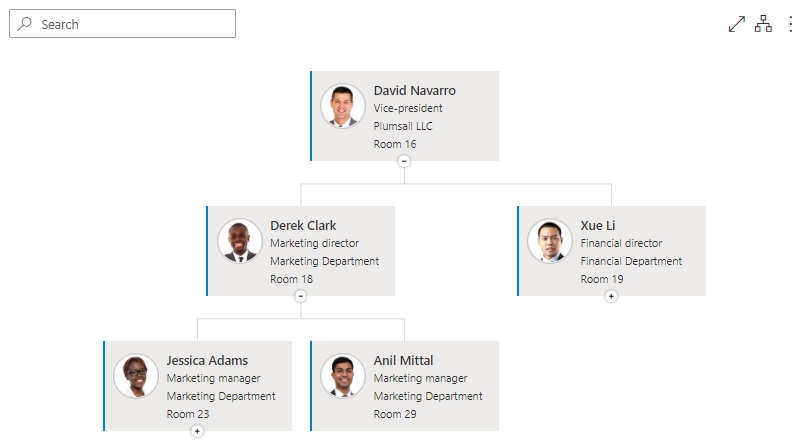
Task: Click the magnifier icon in search box
Action: (24, 24)
